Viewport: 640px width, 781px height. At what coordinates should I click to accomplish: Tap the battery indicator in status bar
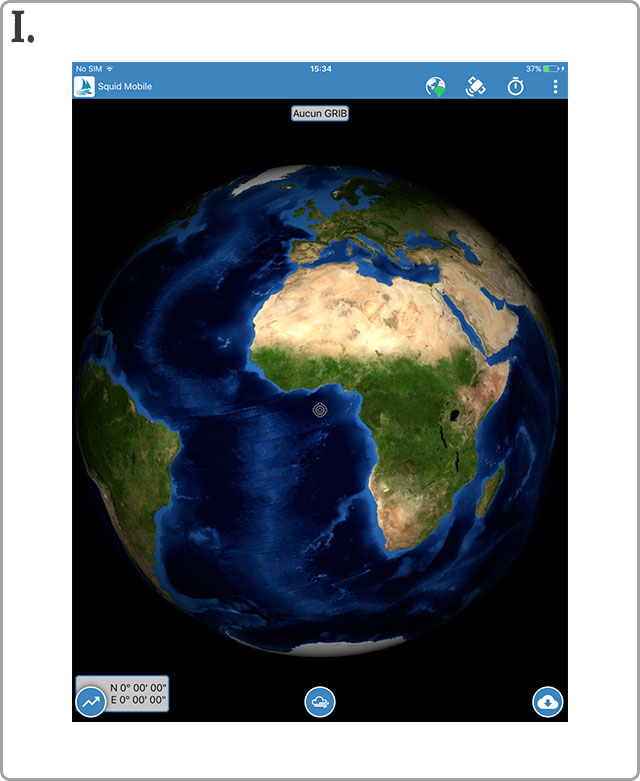(550, 69)
